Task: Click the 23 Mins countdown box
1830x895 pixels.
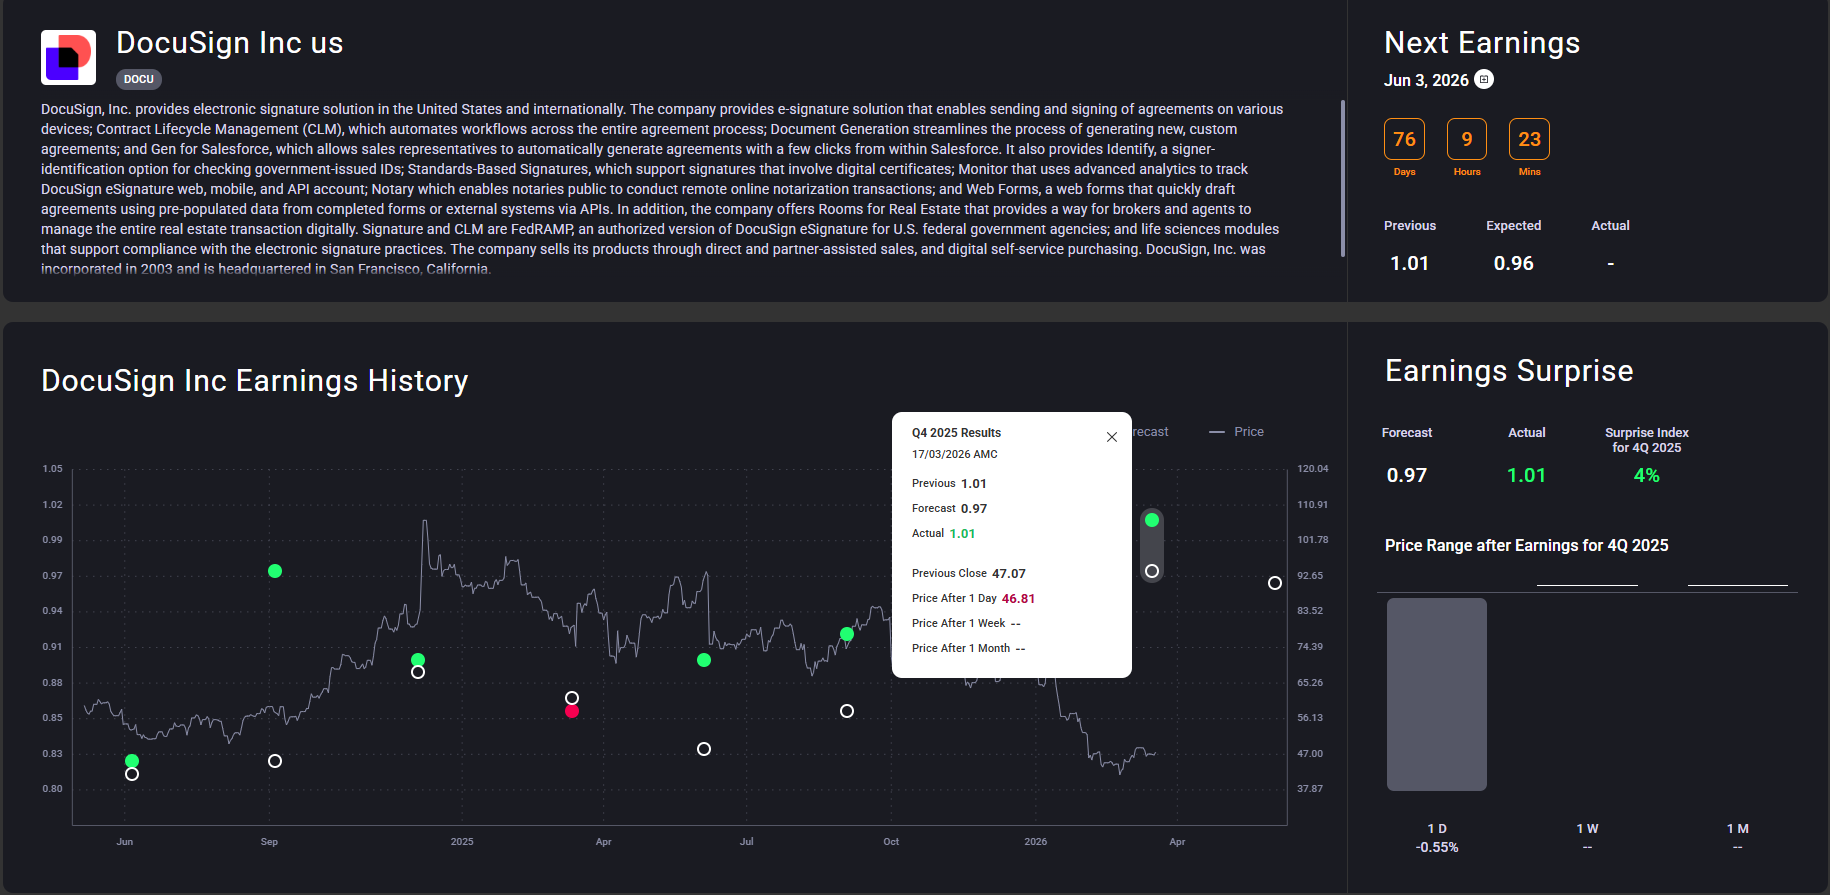Action: pos(1529,139)
